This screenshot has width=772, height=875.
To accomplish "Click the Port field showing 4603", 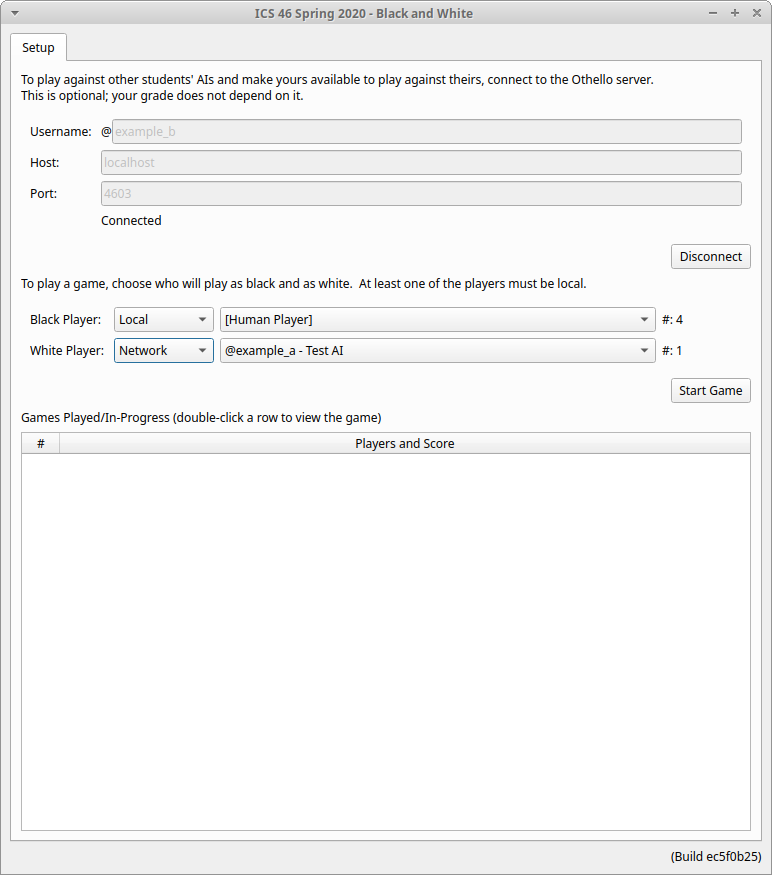I will click(421, 194).
